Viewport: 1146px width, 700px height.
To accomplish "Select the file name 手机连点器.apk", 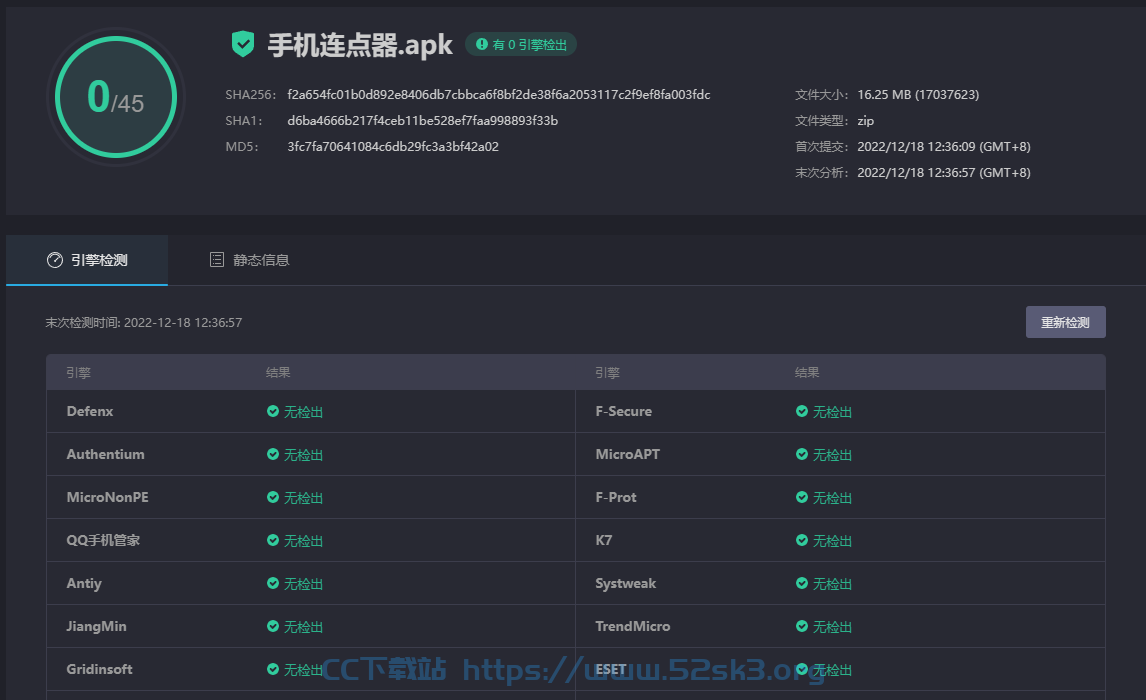I will click(360, 45).
